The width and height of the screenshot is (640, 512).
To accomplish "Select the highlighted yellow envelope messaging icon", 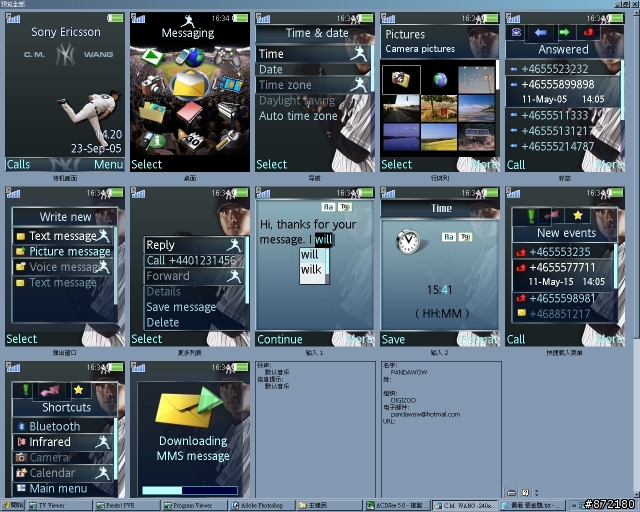I will point(189,84).
